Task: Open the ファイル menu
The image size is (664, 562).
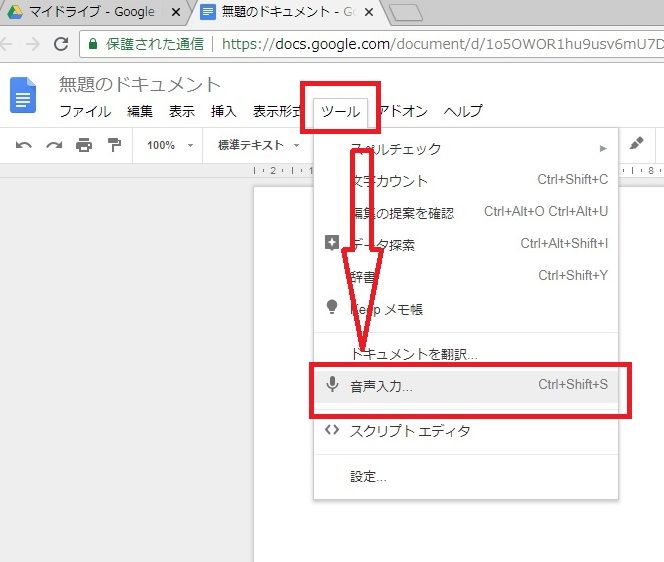Action: (x=85, y=111)
